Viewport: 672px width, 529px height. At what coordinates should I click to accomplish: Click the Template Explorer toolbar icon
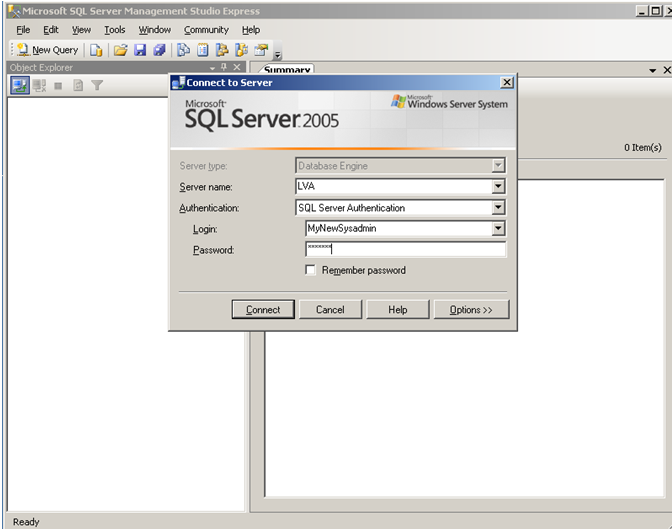pos(241,50)
